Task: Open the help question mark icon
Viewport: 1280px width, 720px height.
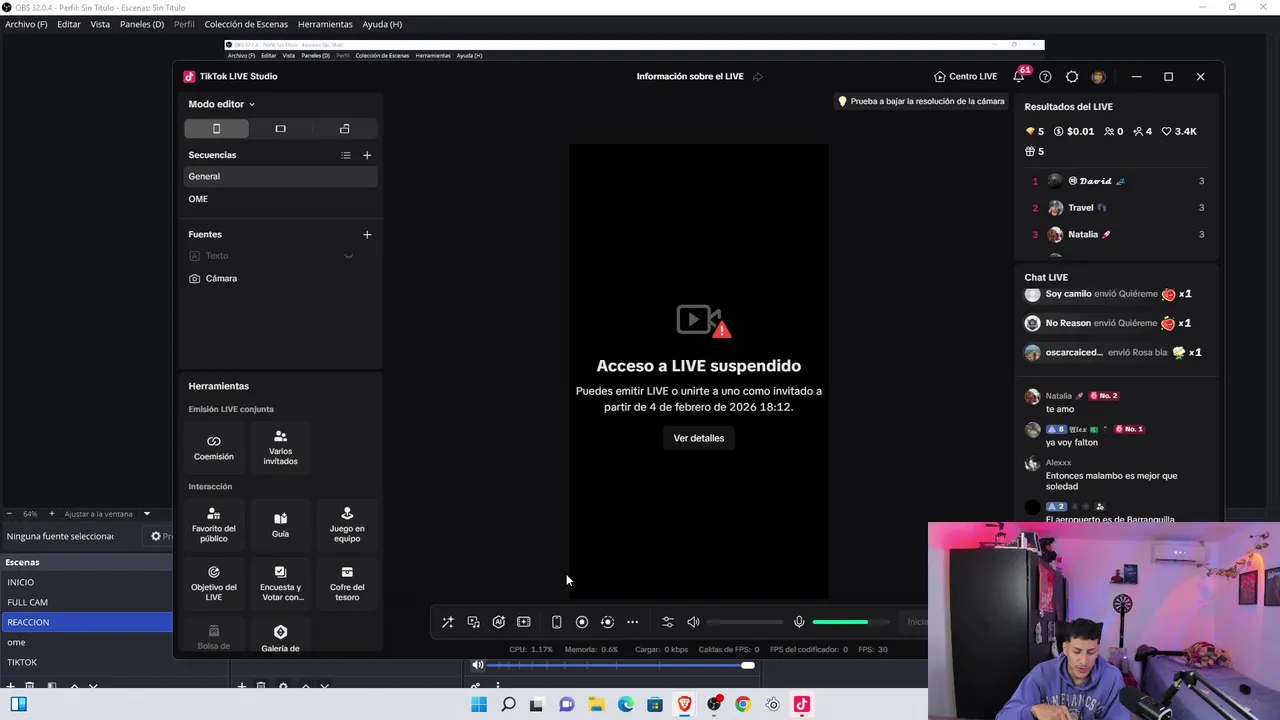Action: click(1045, 77)
